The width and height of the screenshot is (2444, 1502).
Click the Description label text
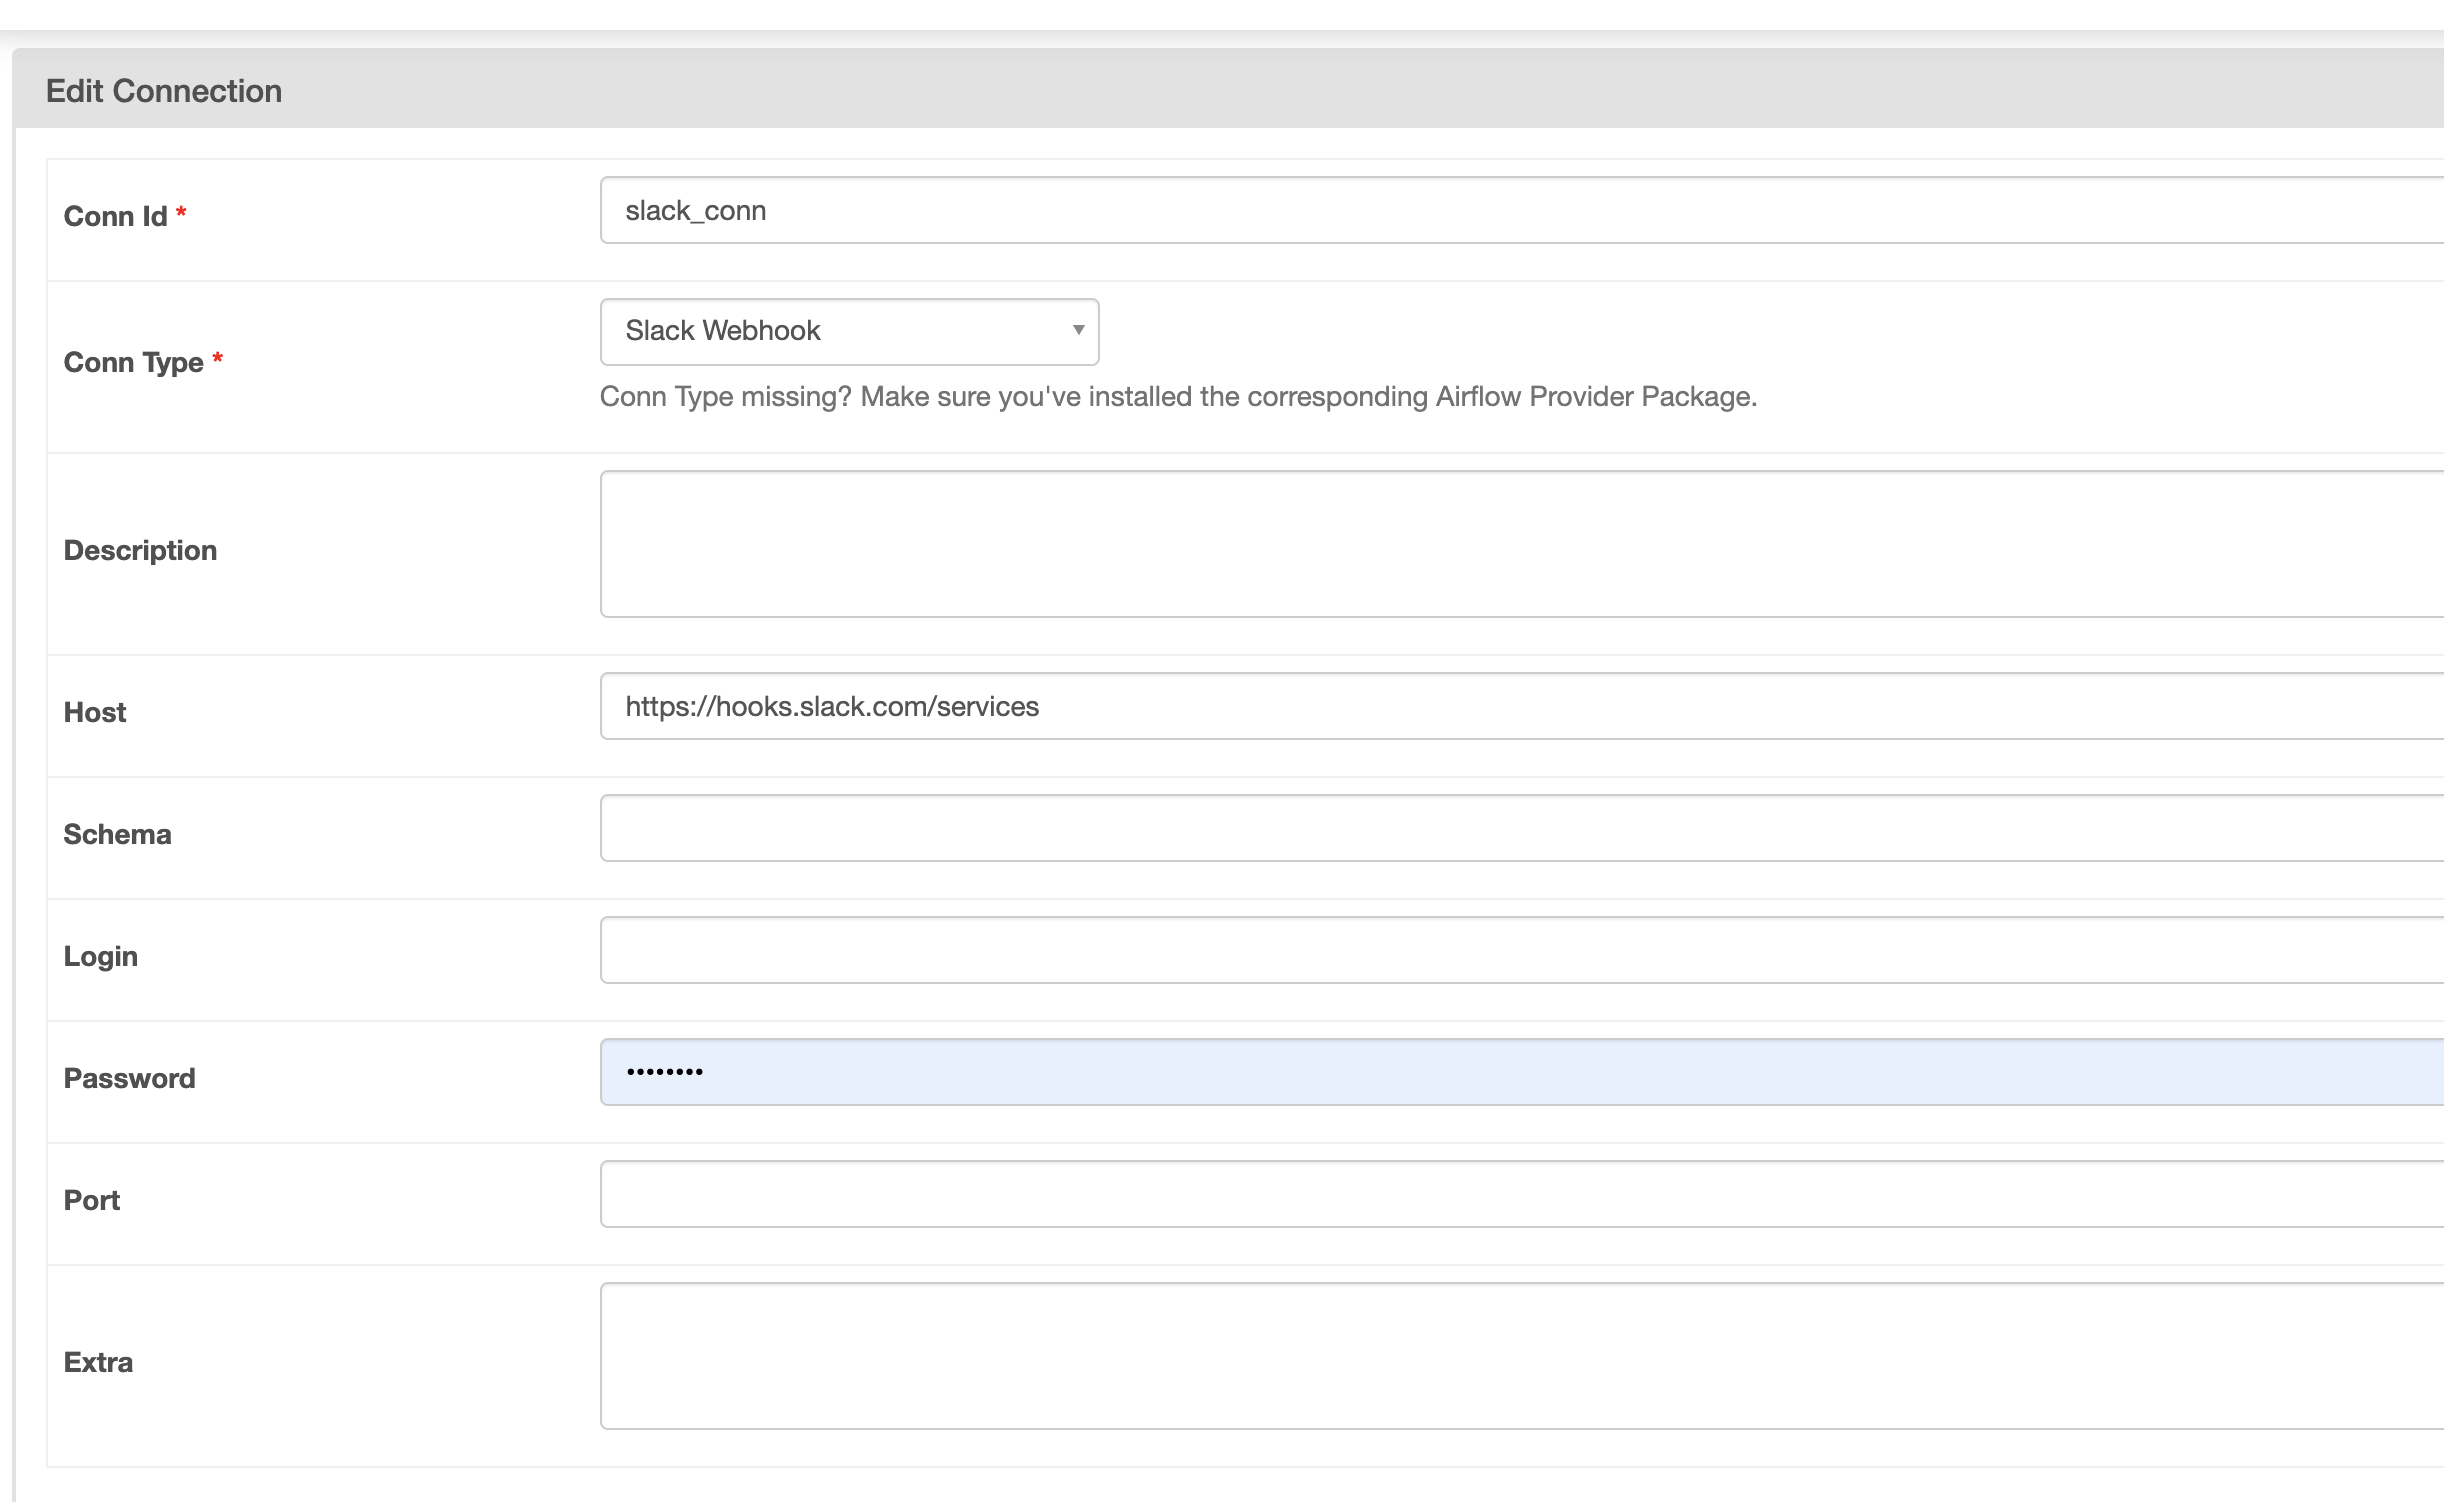coord(140,550)
